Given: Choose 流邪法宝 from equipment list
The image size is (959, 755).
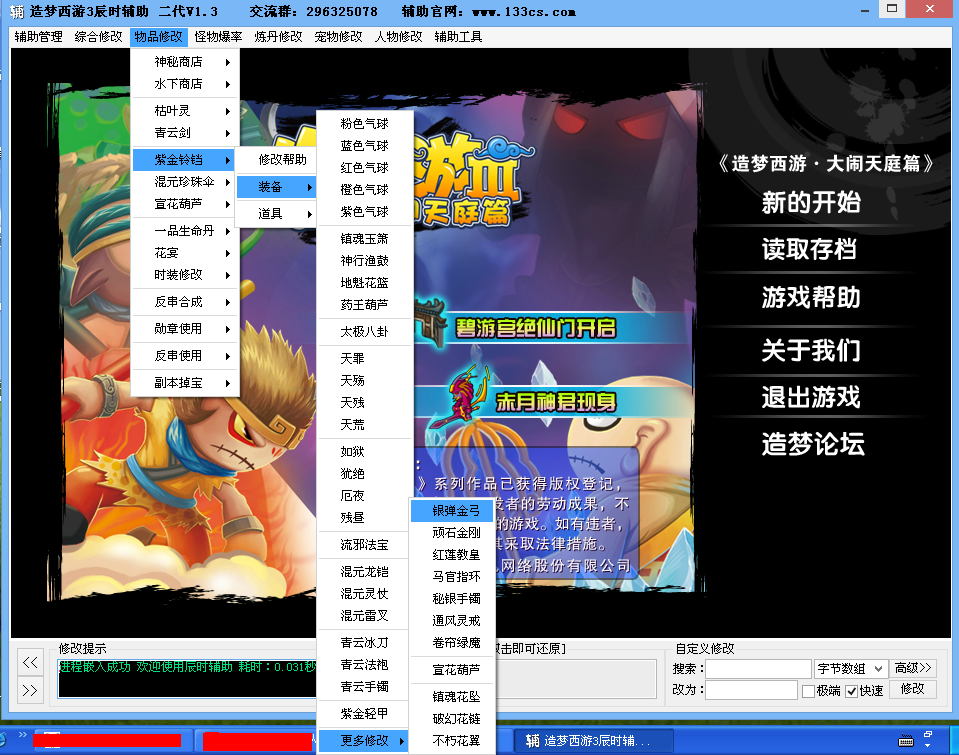Looking at the screenshot, I should [365, 545].
